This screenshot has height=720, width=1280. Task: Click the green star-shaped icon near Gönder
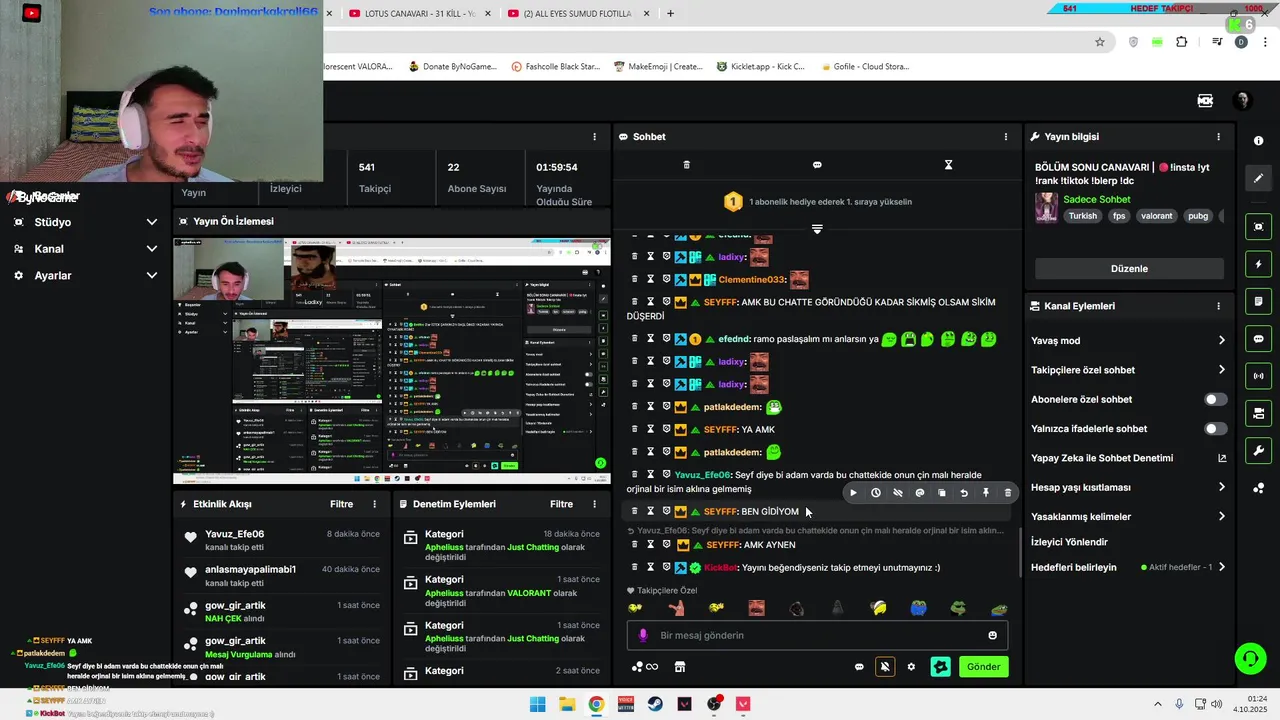coord(940,667)
